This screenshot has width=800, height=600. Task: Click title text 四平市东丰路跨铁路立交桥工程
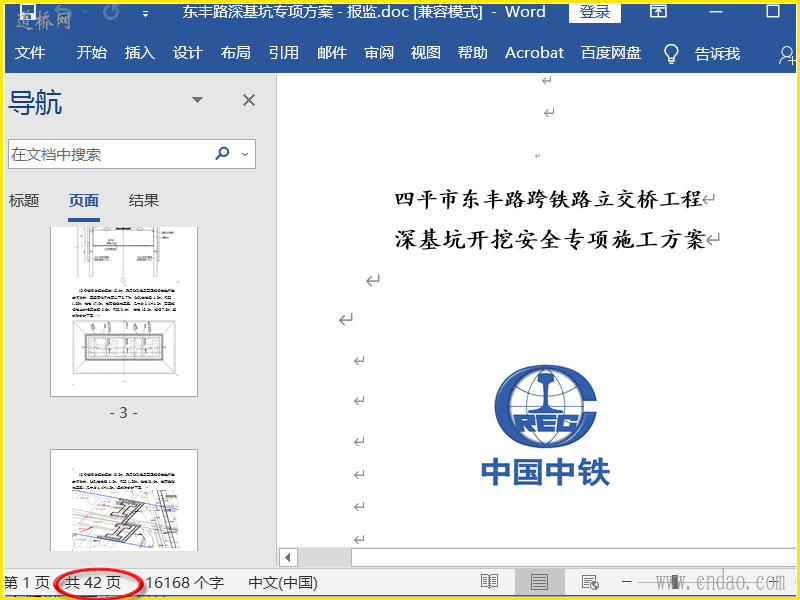(x=548, y=199)
